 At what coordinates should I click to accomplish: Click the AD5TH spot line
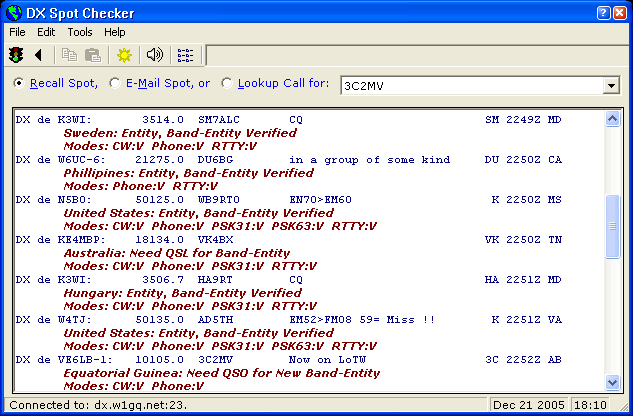click(x=288, y=320)
